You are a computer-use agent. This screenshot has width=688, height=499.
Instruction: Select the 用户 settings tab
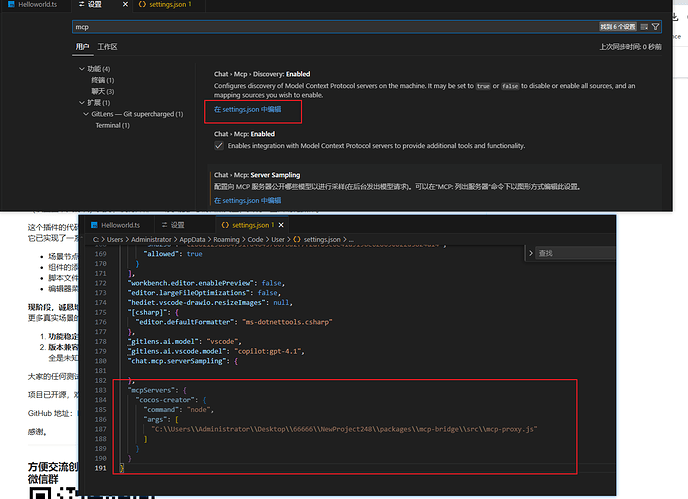82,47
